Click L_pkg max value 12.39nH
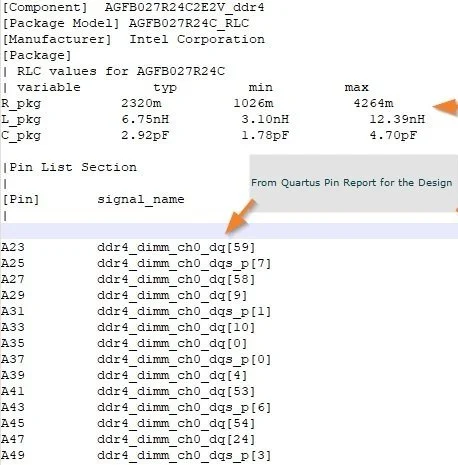Screen dimensions: 458x465 tap(397, 119)
